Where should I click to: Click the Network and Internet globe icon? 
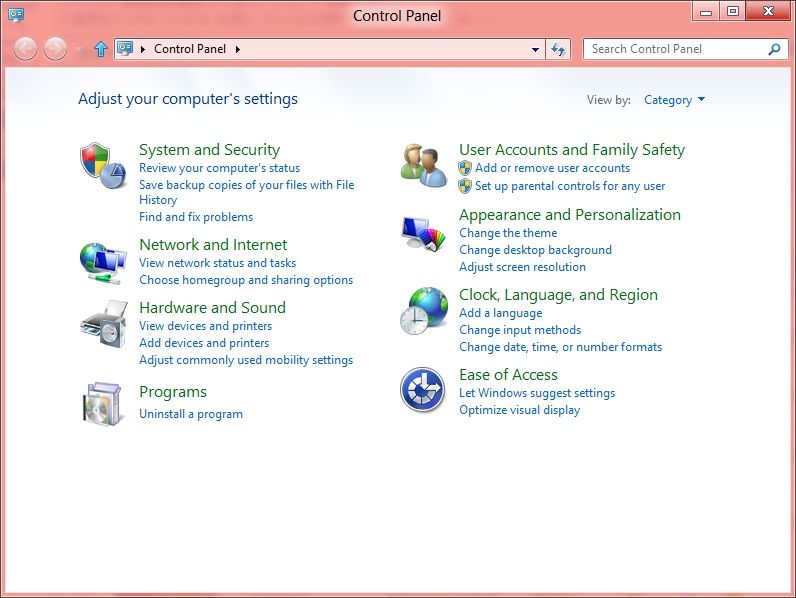click(x=103, y=264)
